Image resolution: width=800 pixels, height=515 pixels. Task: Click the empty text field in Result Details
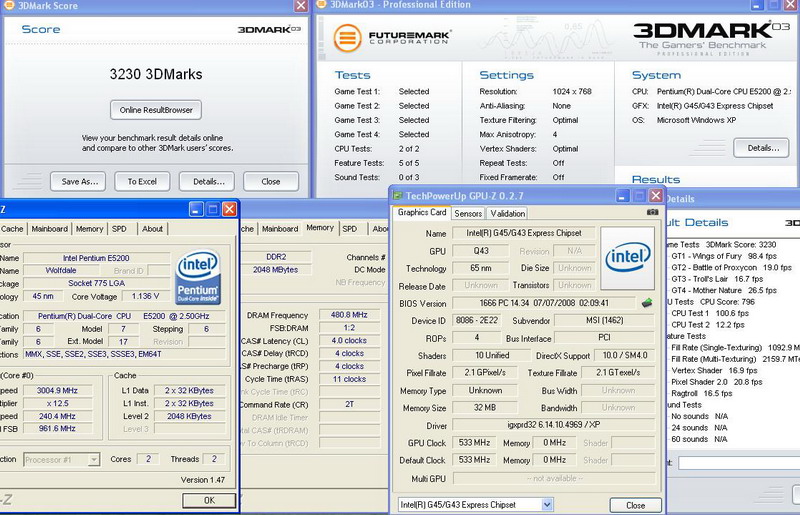point(739,463)
